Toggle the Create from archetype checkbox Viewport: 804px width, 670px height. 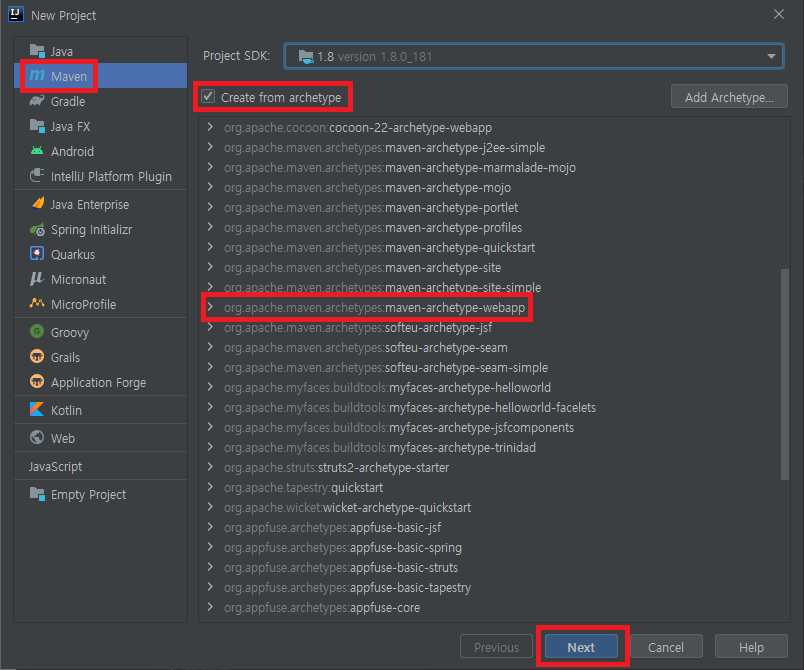click(x=208, y=96)
